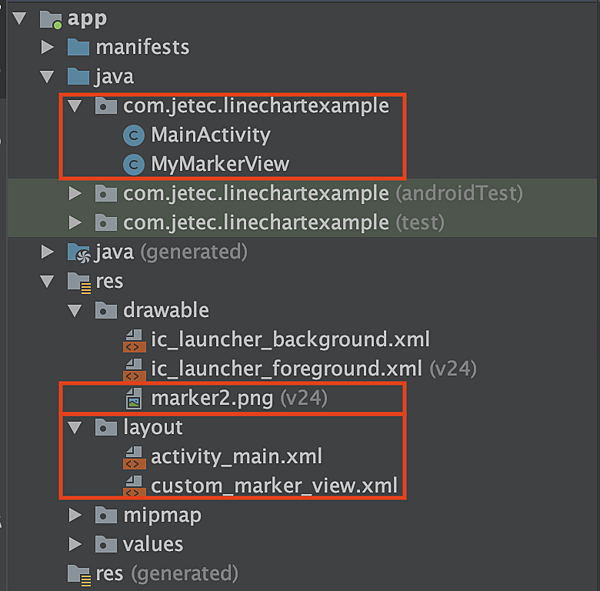Click the drawable folder icon
Viewport: 600px width, 591px height.
point(106,310)
